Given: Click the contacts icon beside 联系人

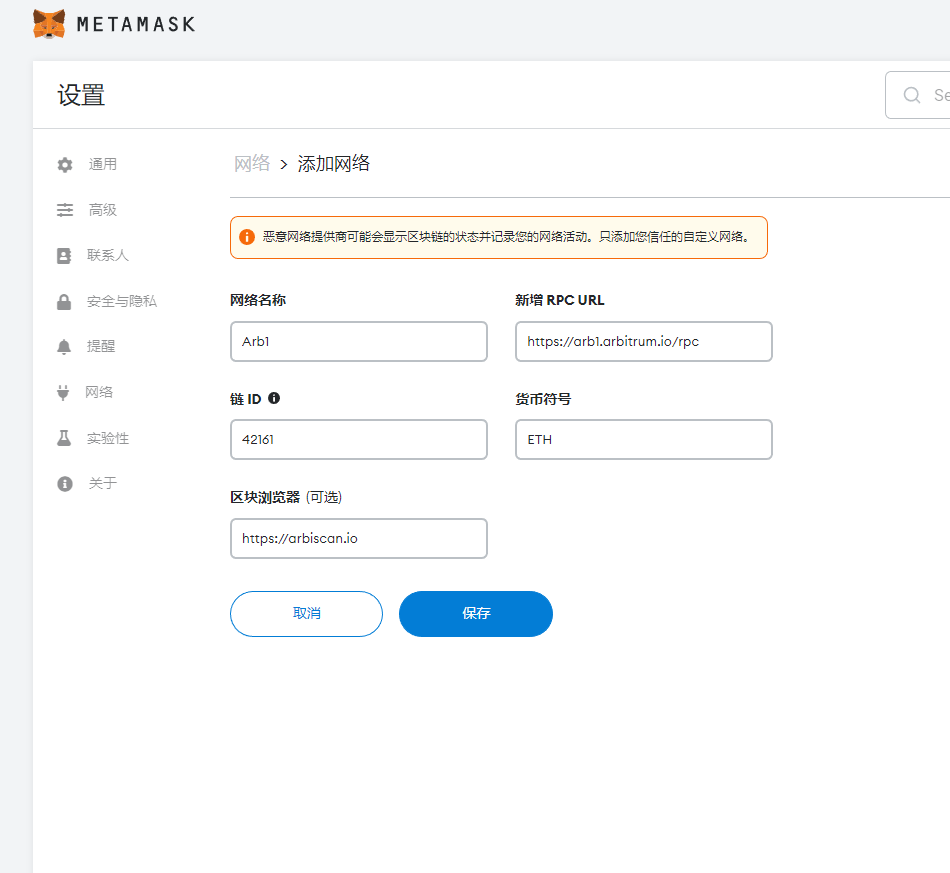Looking at the screenshot, I should click(x=64, y=256).
